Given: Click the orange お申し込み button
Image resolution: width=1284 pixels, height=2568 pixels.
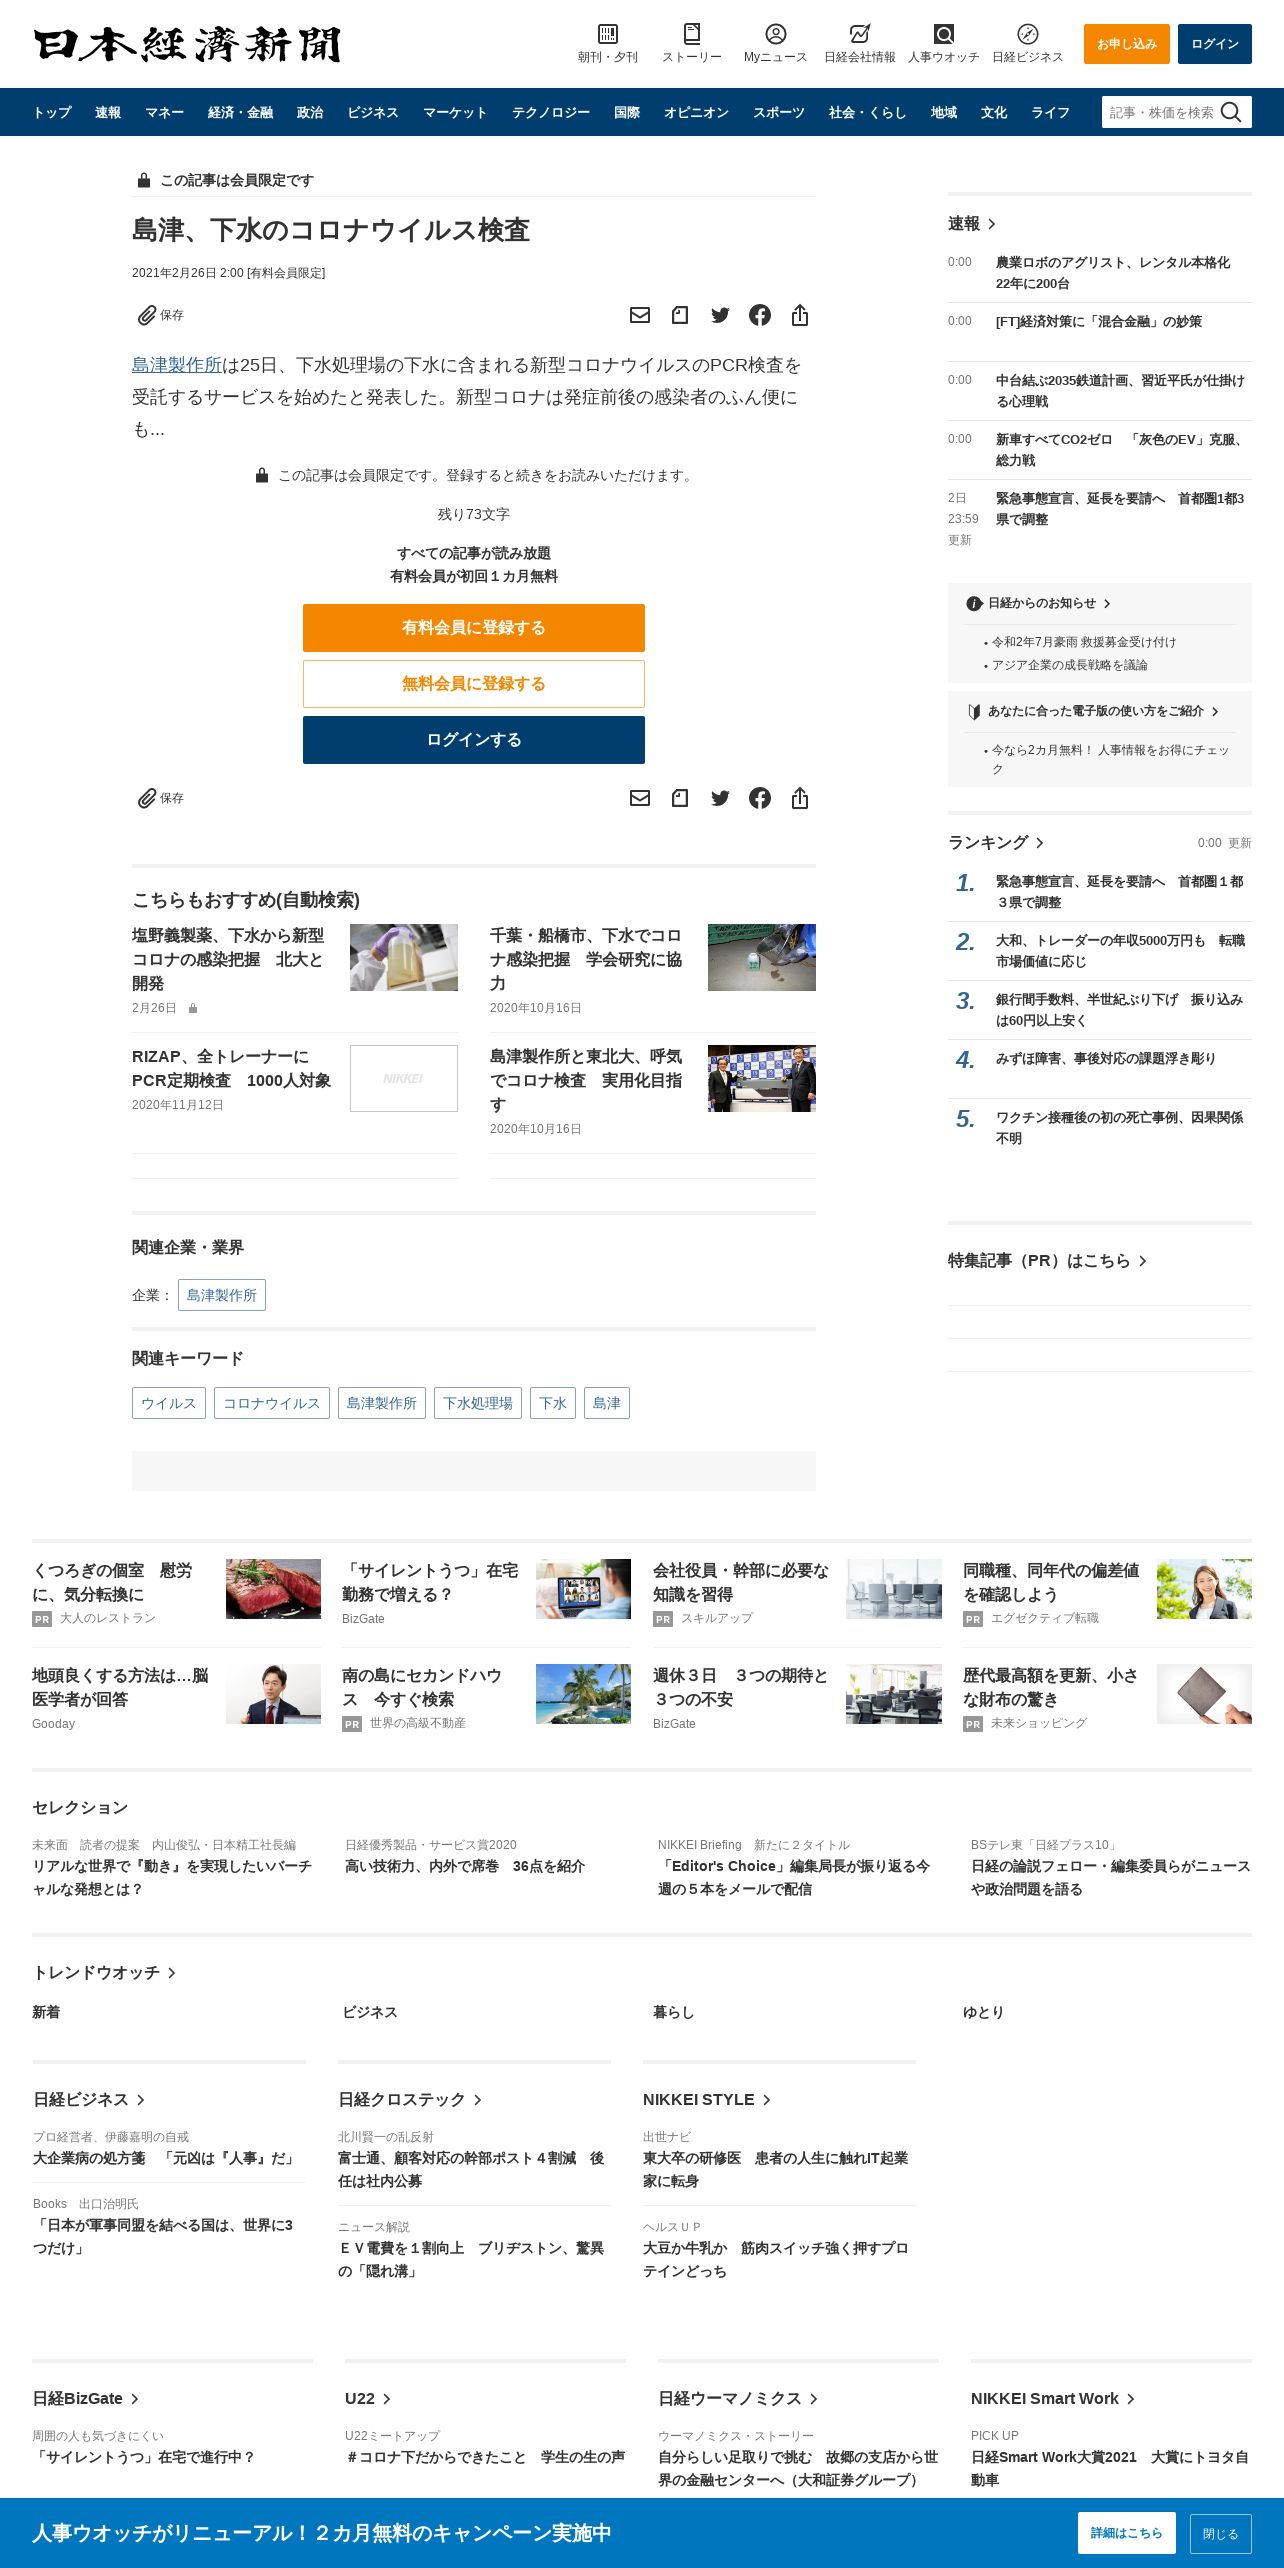Looking at the screenshot, I should pos(1127,44).
